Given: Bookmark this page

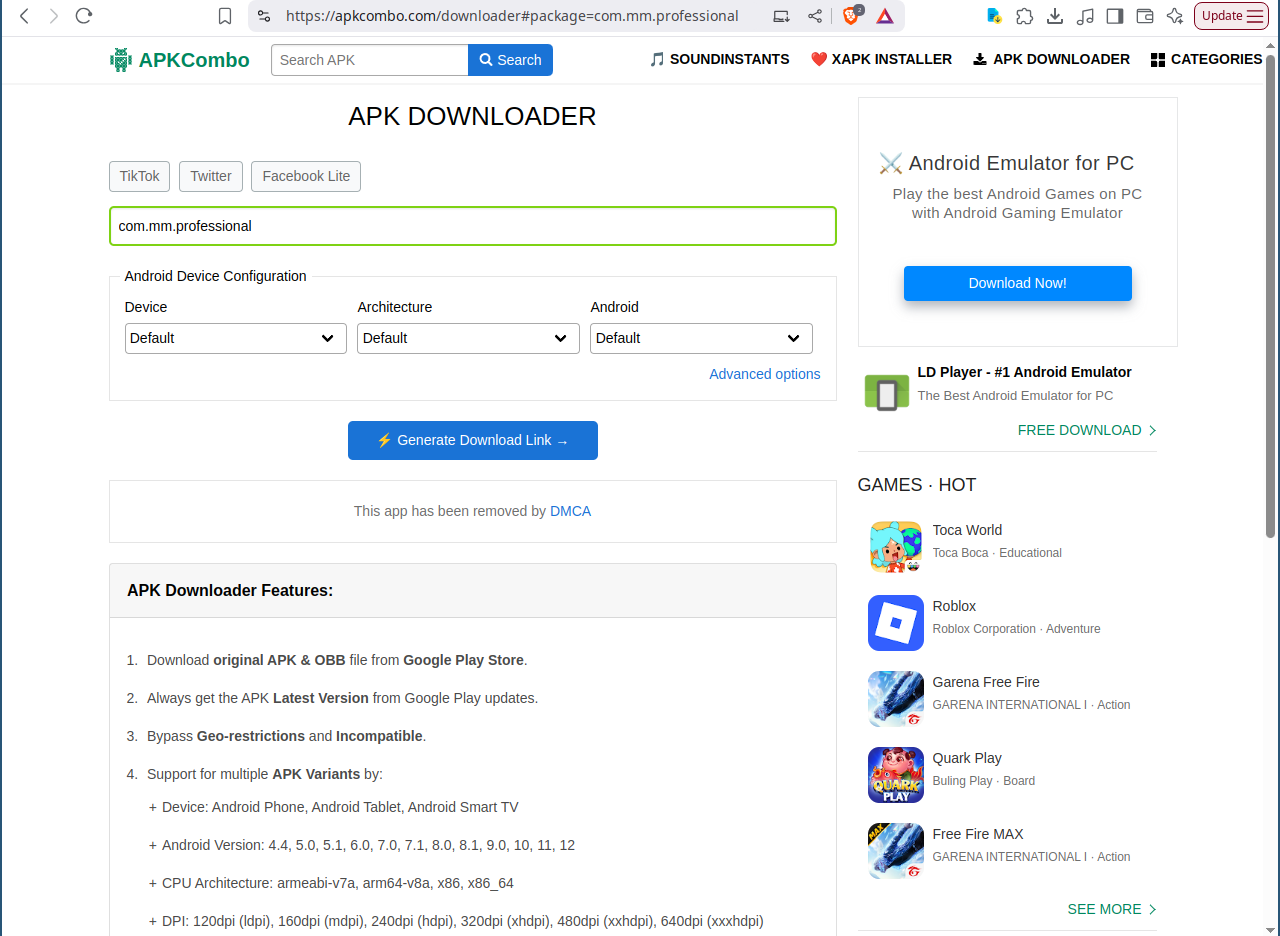Looking at the screenshot, I should (x=225, y=16).
